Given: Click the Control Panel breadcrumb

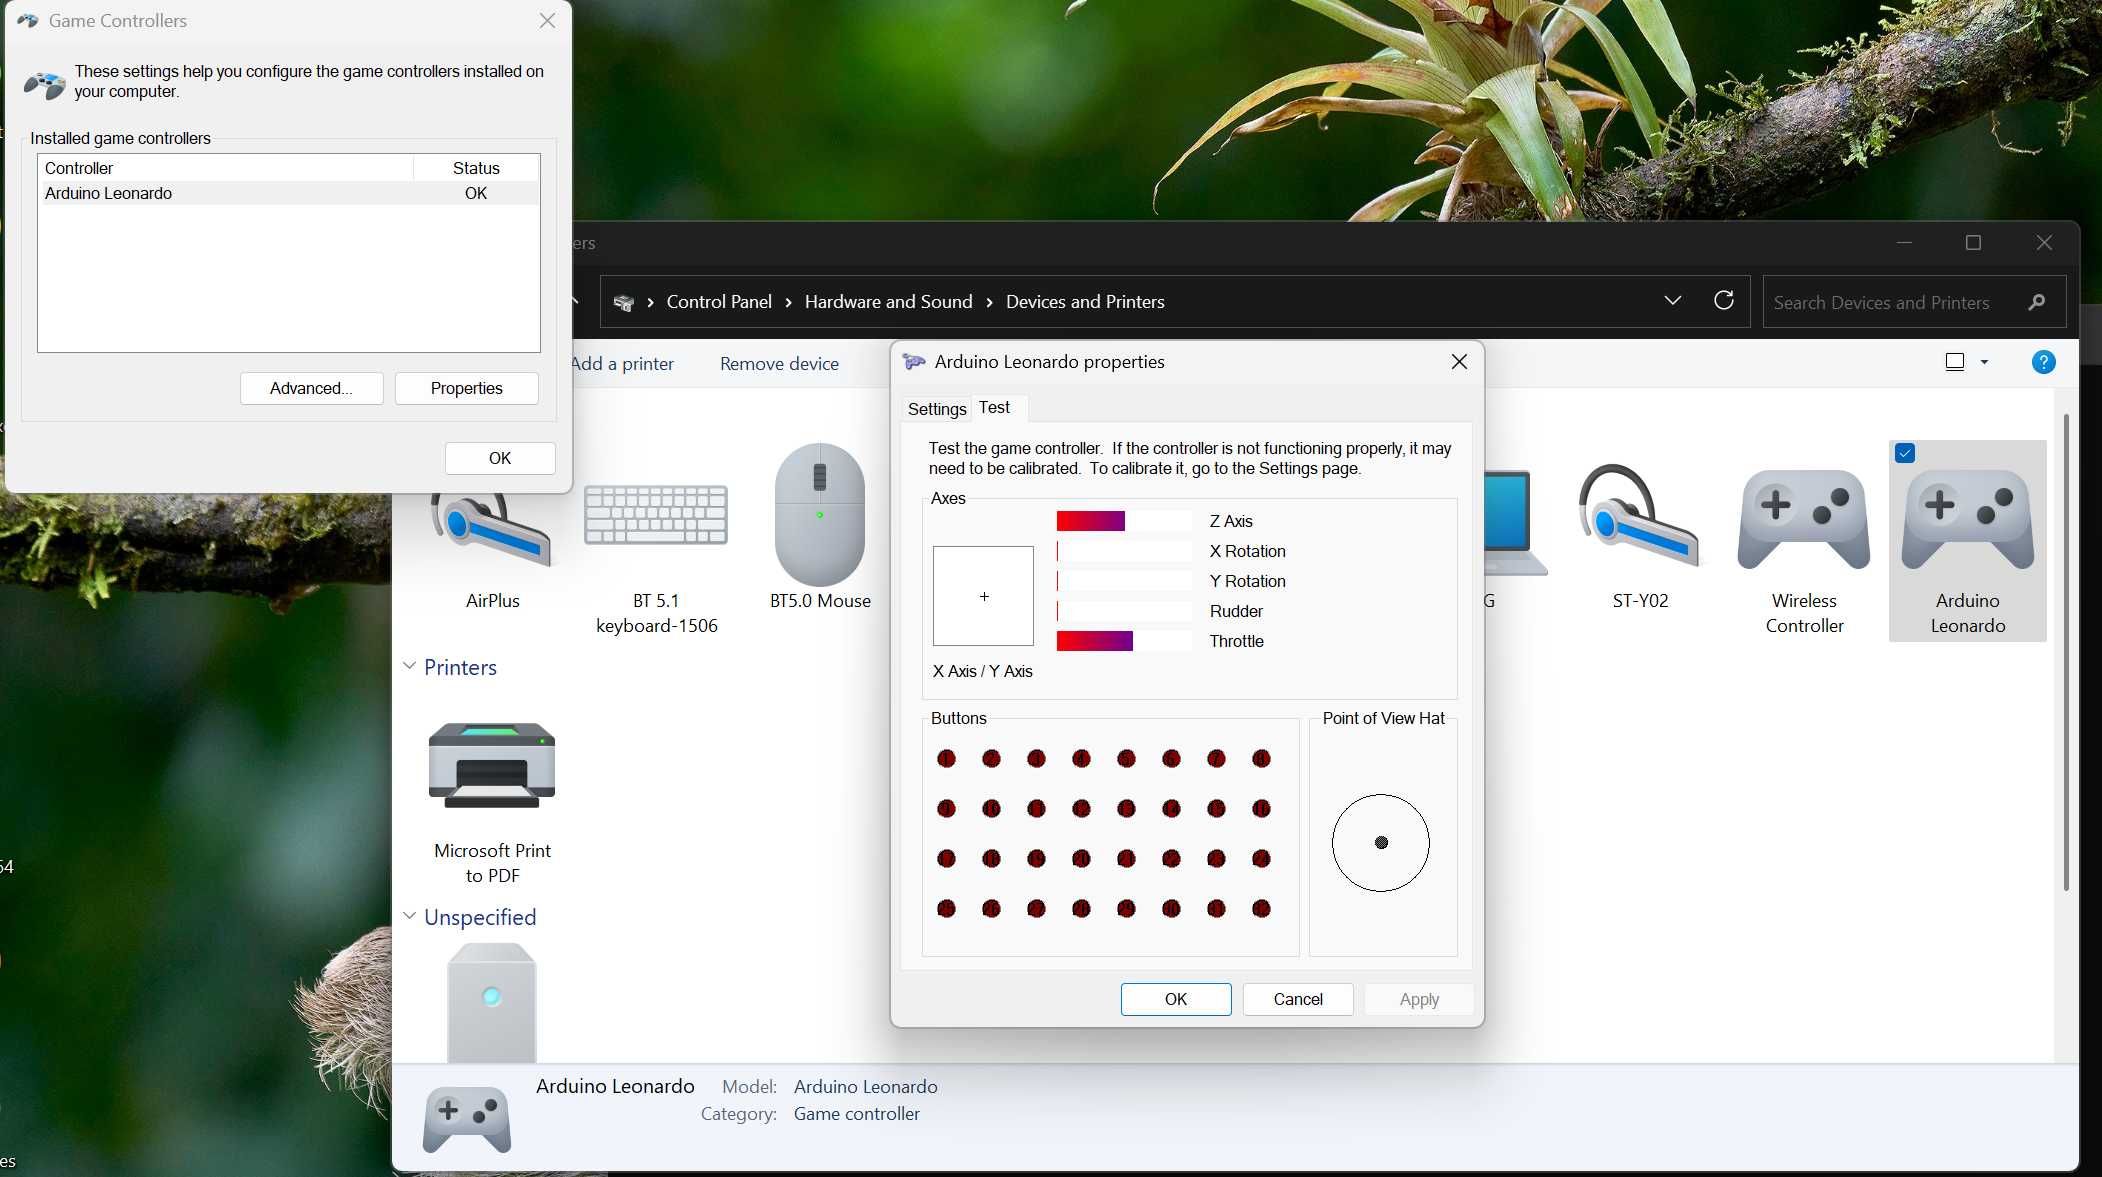Looking at the screenshot, I should click(x=719, y=302).
